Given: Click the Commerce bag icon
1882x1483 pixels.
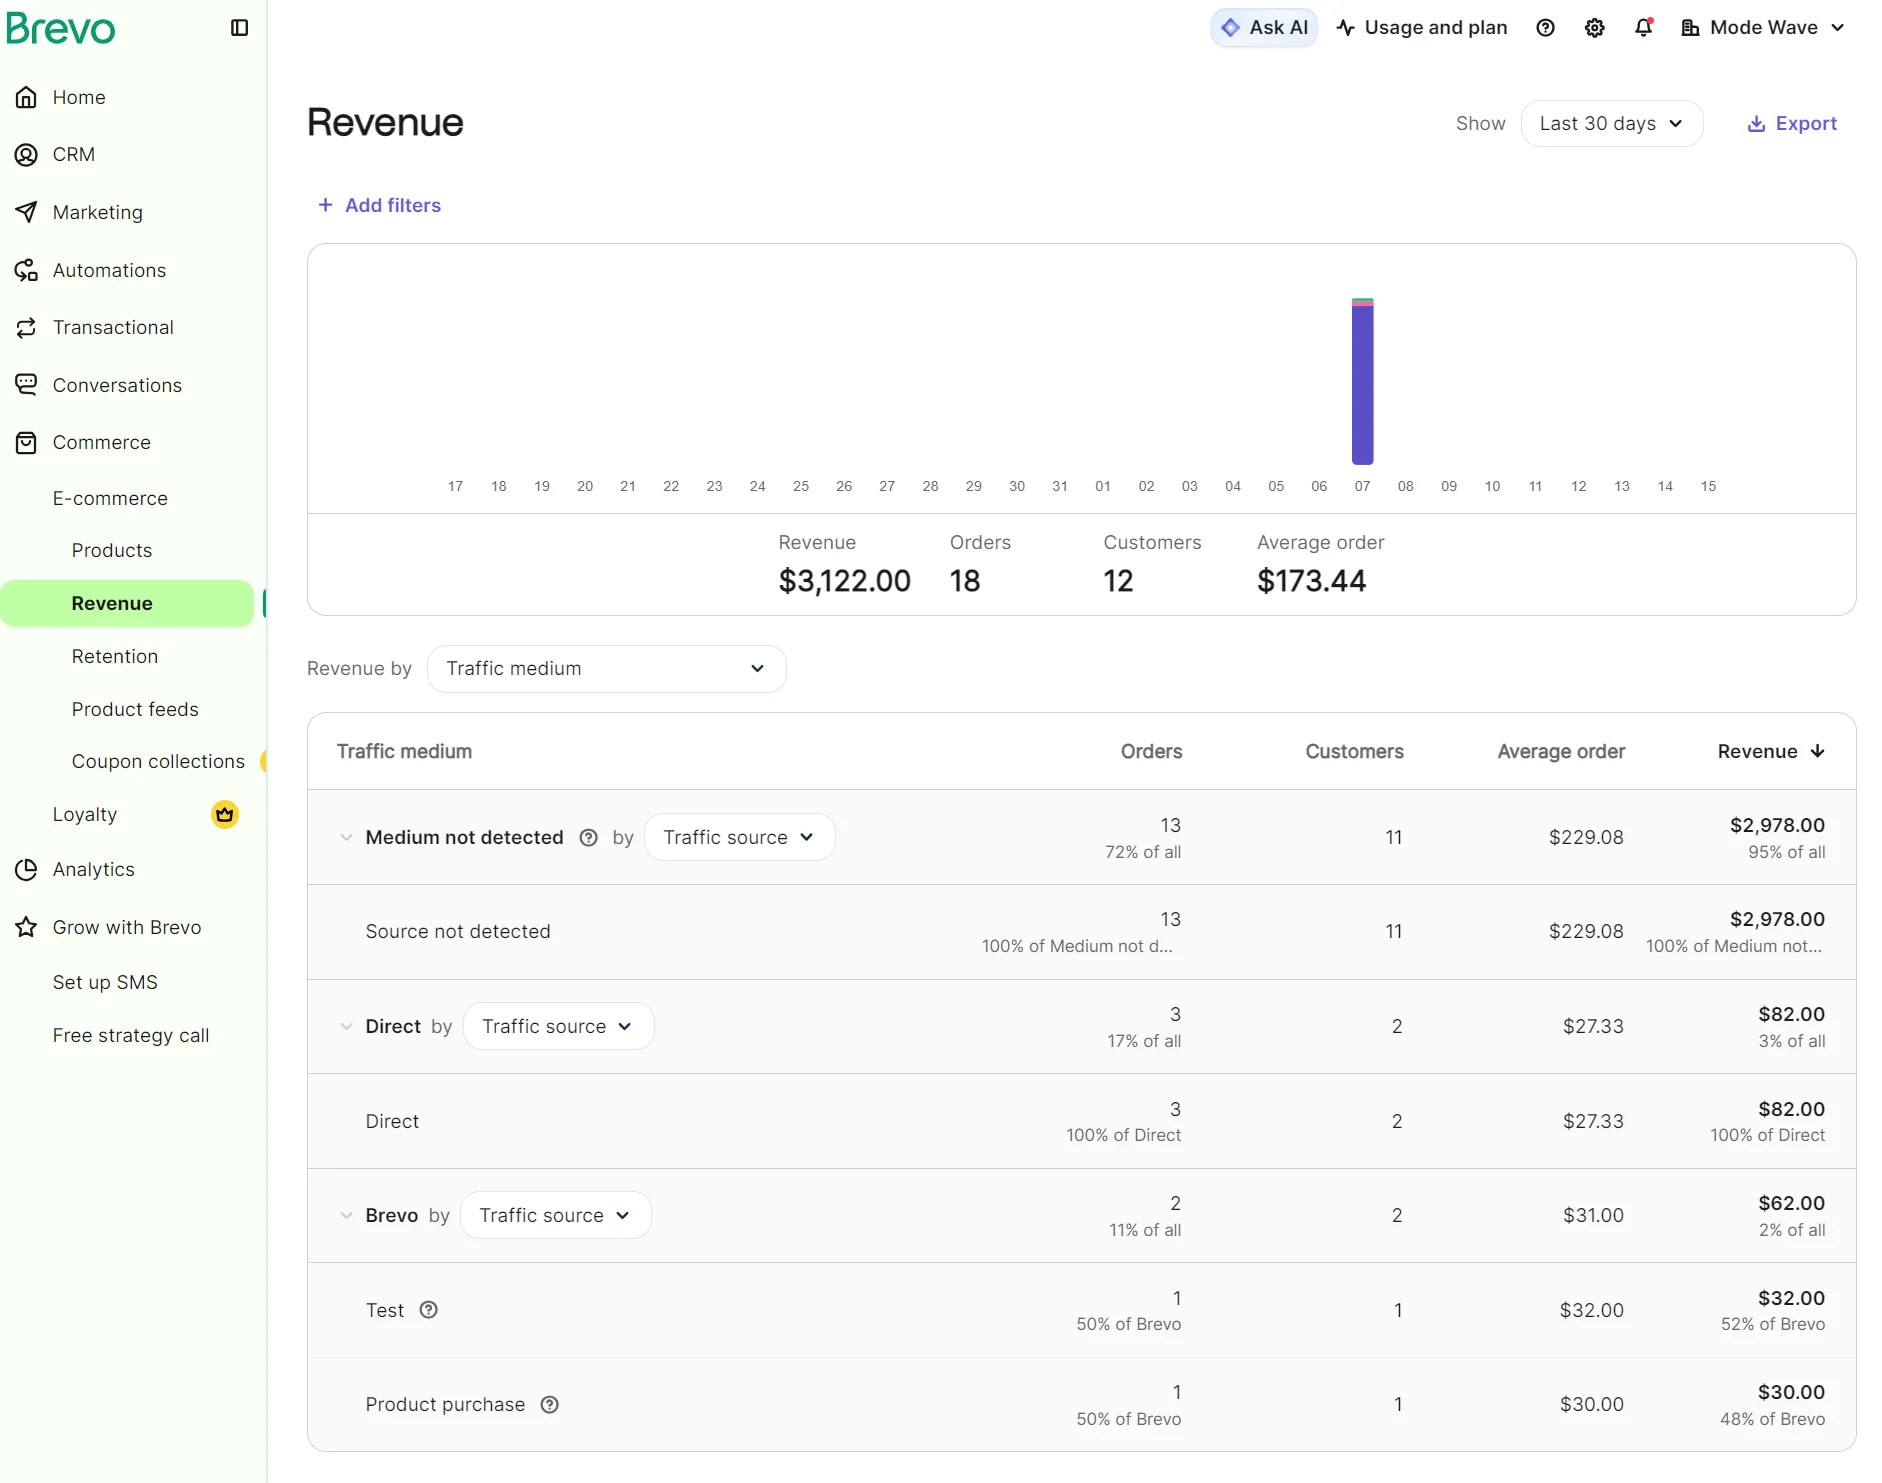Looking at the screenshot, I should click(x=27, y=442).
